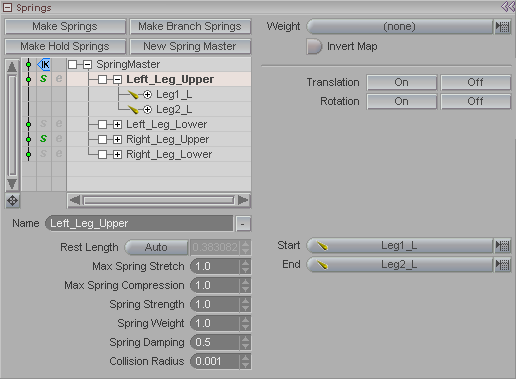This screenshot has width=516, height=379.
Task: Enable the Invert Map toggle
Action: point(314,46)
